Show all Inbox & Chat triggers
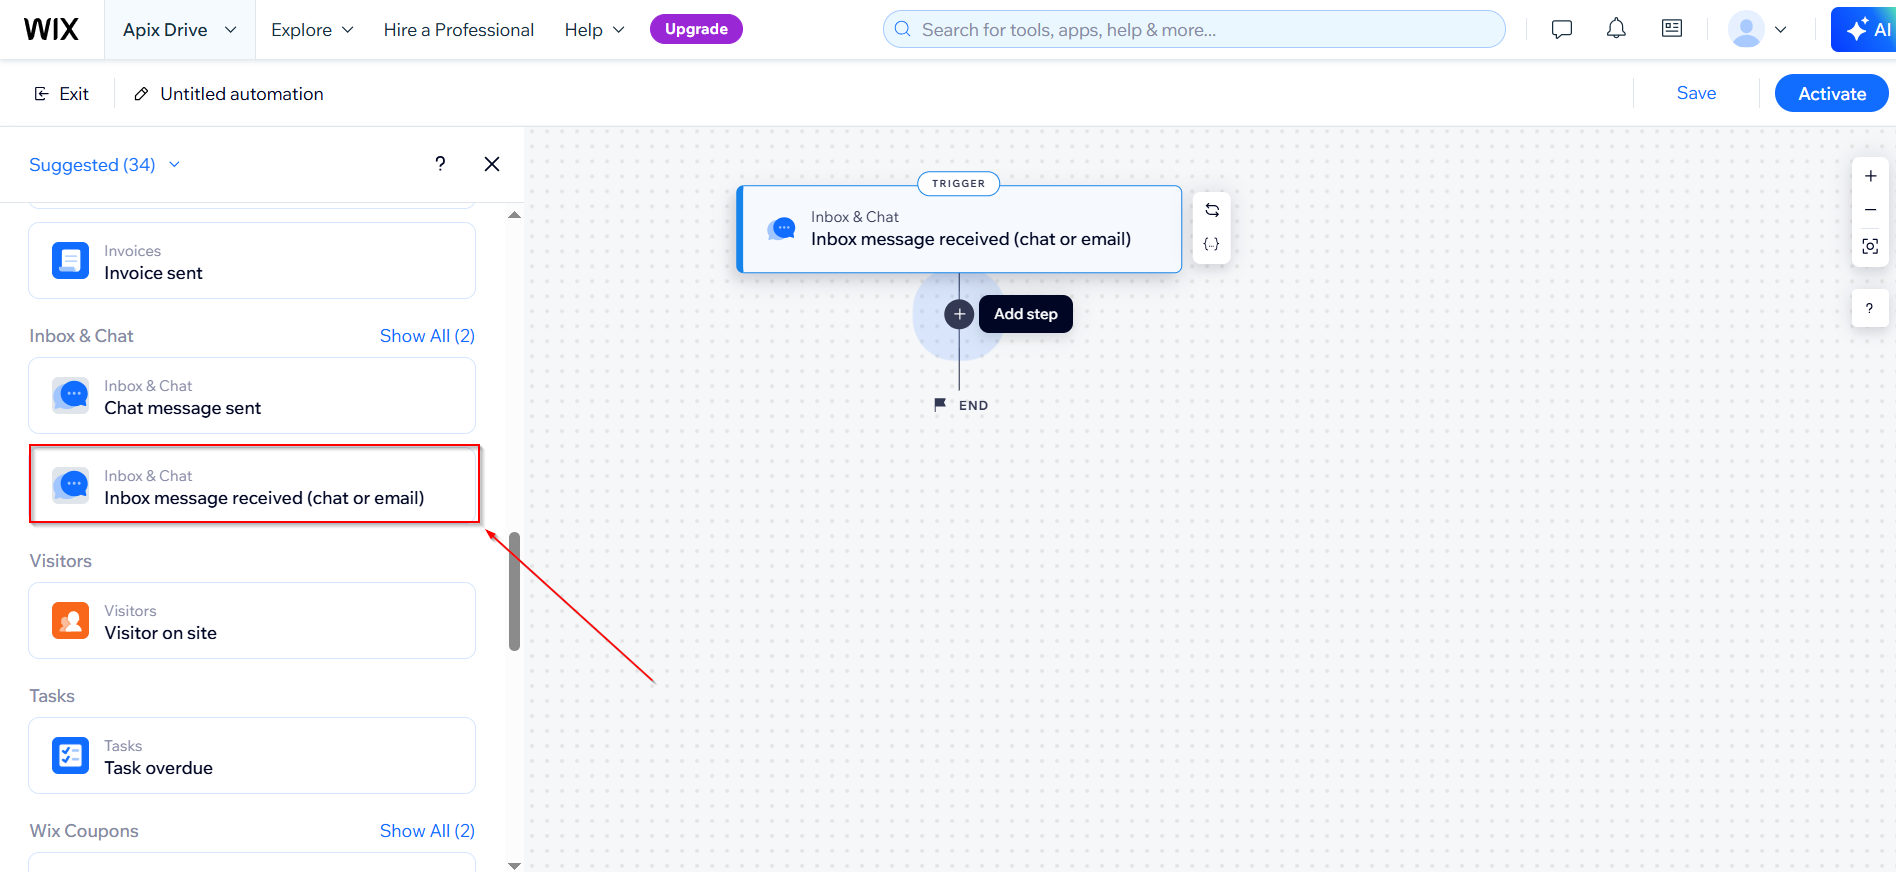Image resolution: width=1896 pixels, height=872 pixels. pos(427,336)
